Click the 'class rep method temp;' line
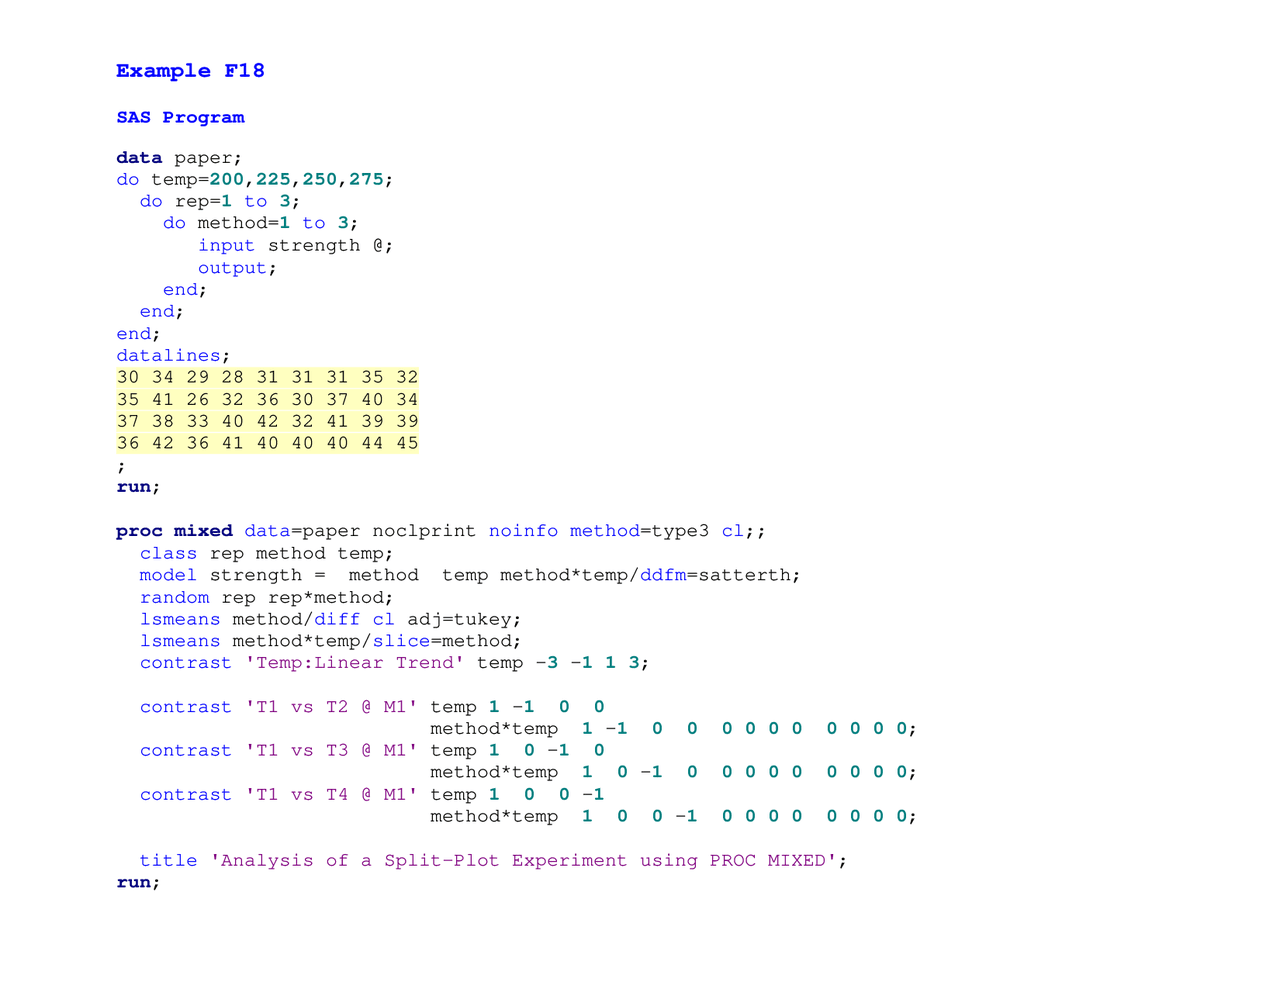The width and height of the screenshot is (1280, 989). 266,554
